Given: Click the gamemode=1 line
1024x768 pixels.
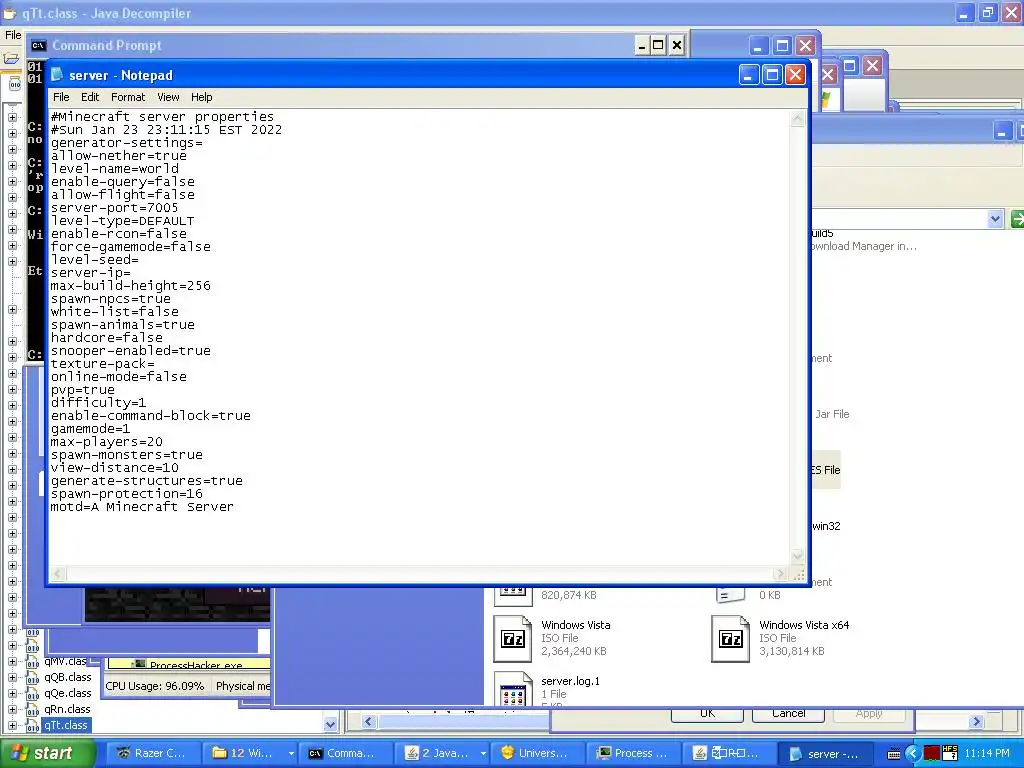Looking at the screenshot, I should coord(90,429).
